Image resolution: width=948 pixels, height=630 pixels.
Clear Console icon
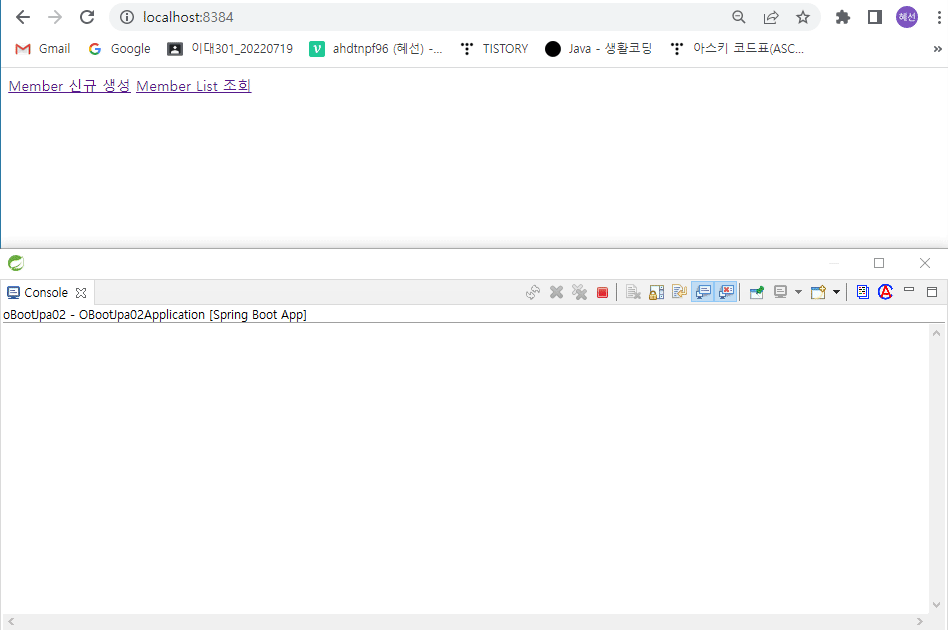pyautogui.click(x=633, y=293)
